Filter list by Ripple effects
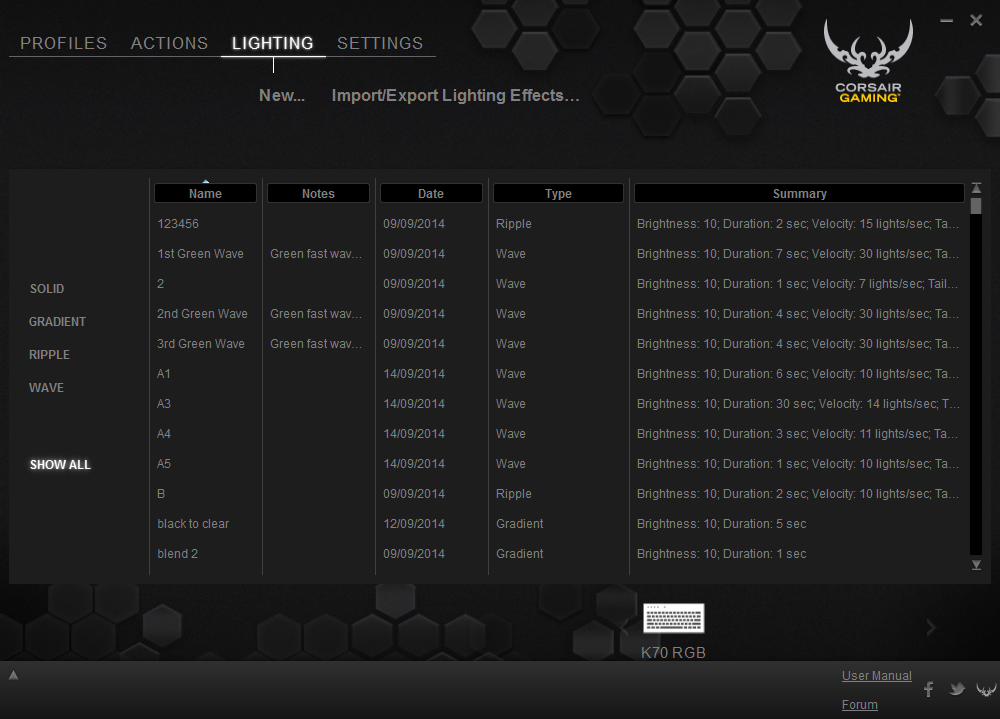The width and height of the screenshot is (1000, 719). click(49, 355)
